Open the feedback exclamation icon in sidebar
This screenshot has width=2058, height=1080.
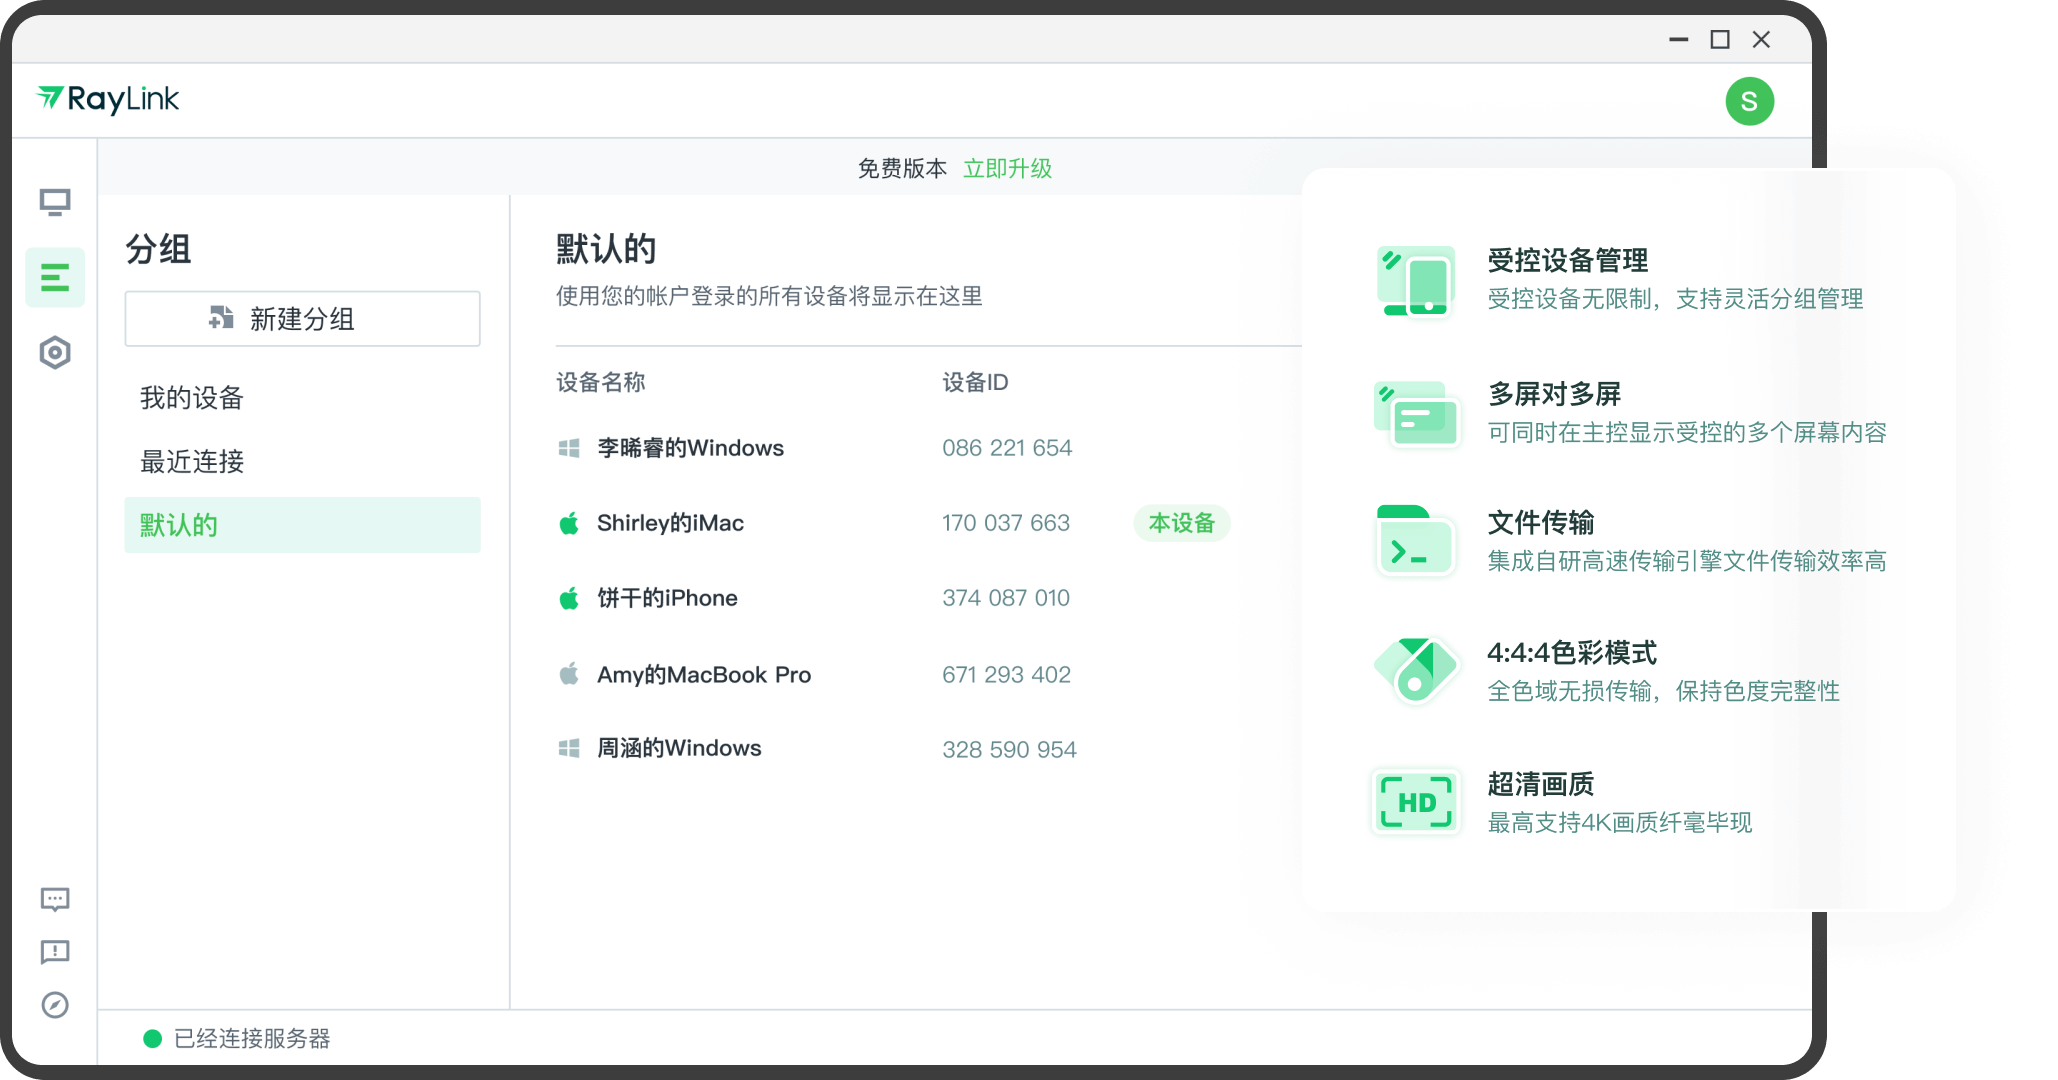(55, 951)
